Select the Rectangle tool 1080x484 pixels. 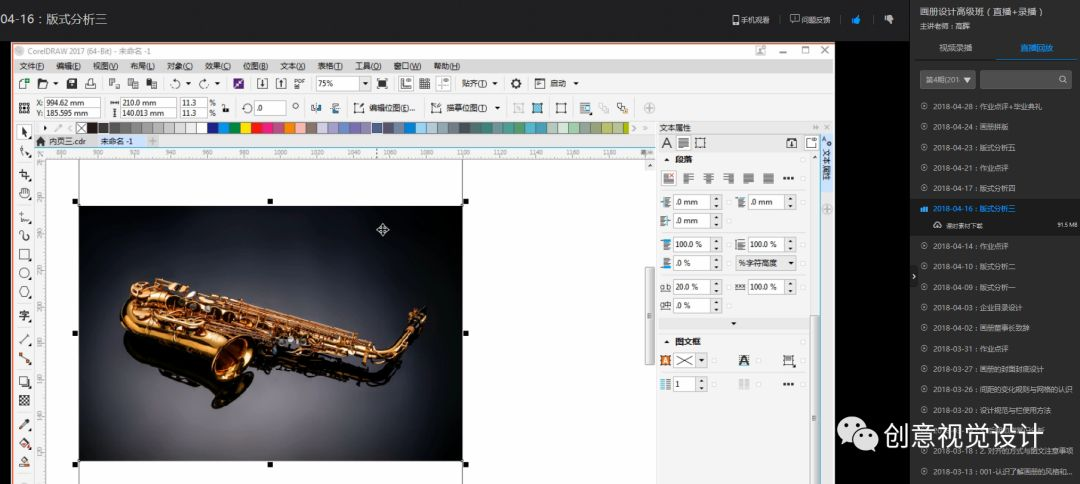tap(25, 254)
